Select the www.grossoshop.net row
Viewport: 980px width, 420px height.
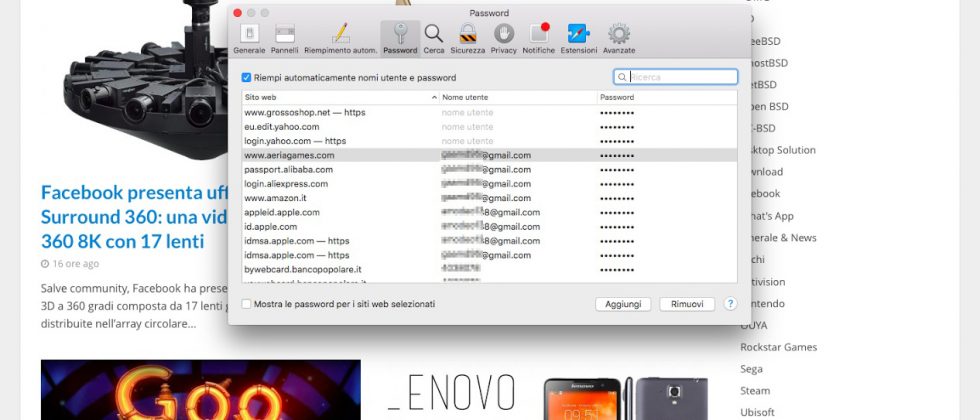point(489,112)
